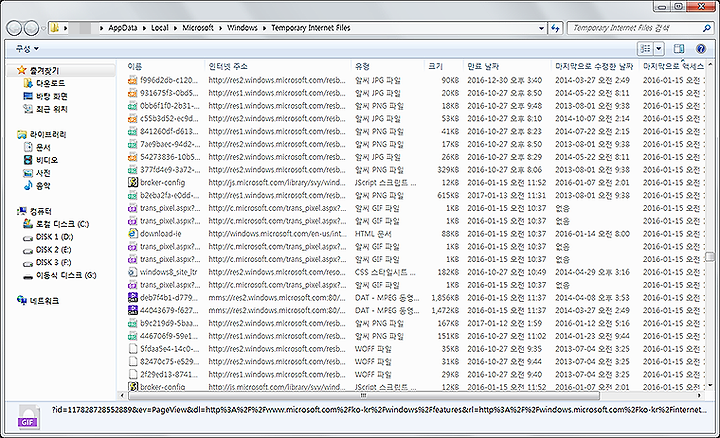Sort by 이름 column header
This screenshot has height=438, width=720.
click(x=135, y=66)
